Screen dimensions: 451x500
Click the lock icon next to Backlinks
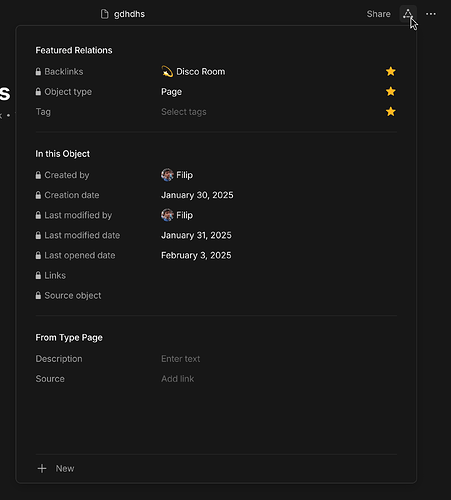(38, 71)
